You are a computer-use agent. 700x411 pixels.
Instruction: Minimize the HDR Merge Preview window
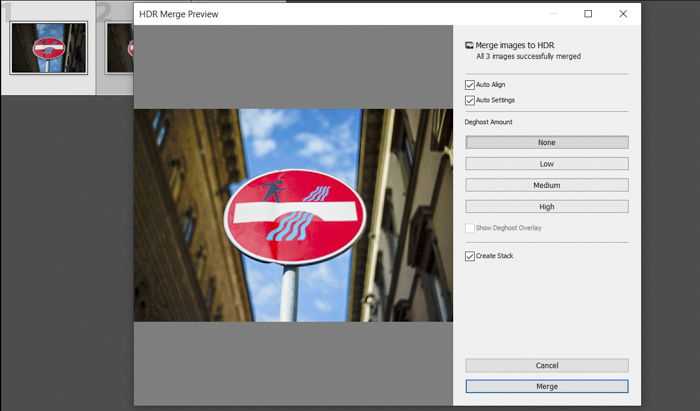[554, 14]
